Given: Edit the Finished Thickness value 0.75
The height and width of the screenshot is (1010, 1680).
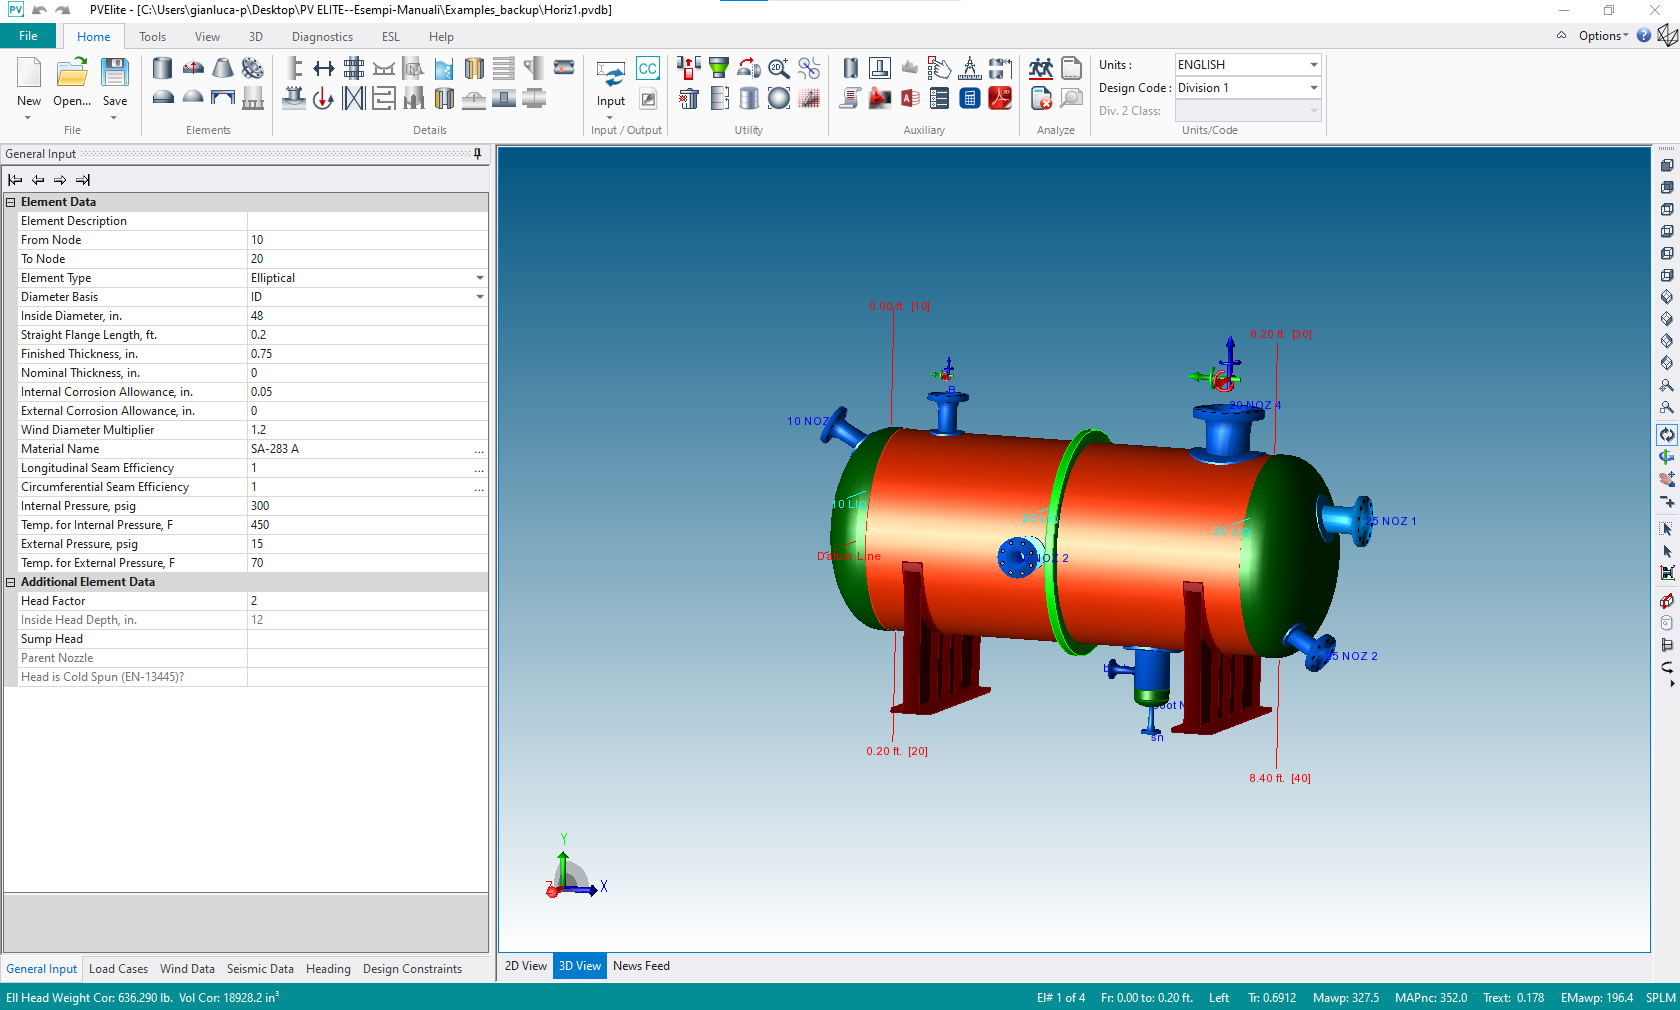Looking at the screenshot, I should pos(367,354).
